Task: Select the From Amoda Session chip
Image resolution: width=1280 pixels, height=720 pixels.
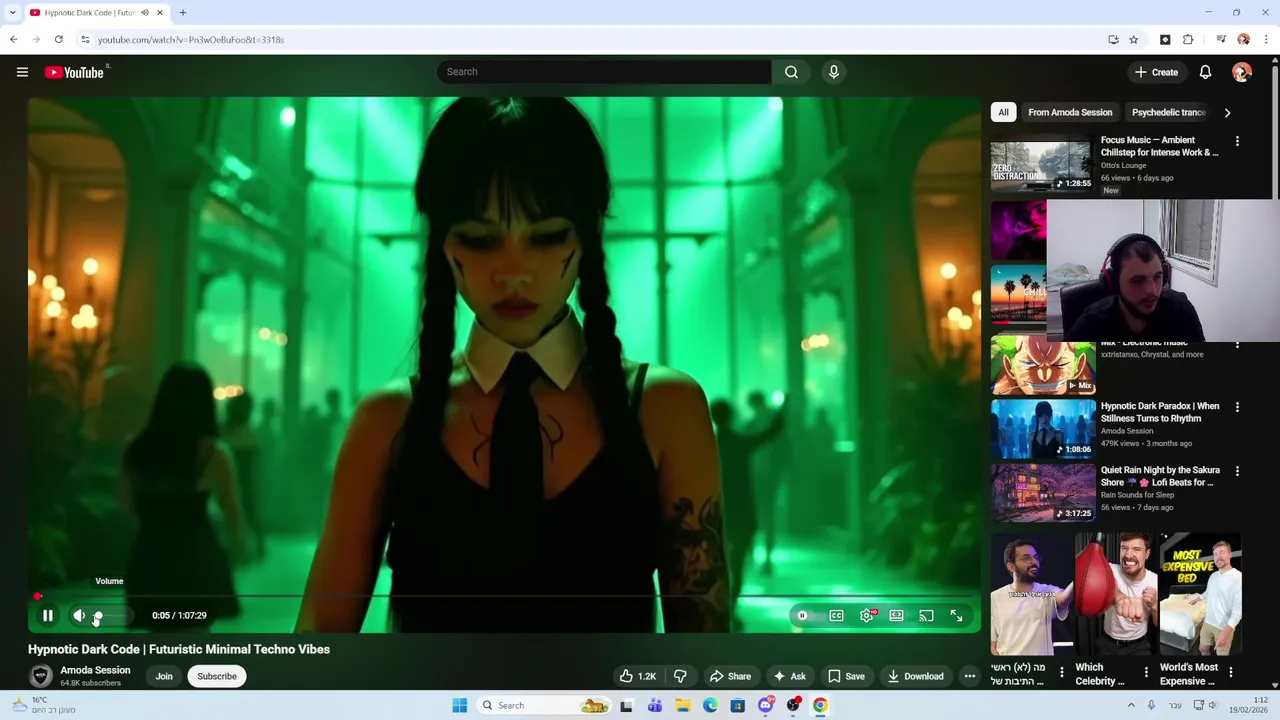Action: (1070, 112)
